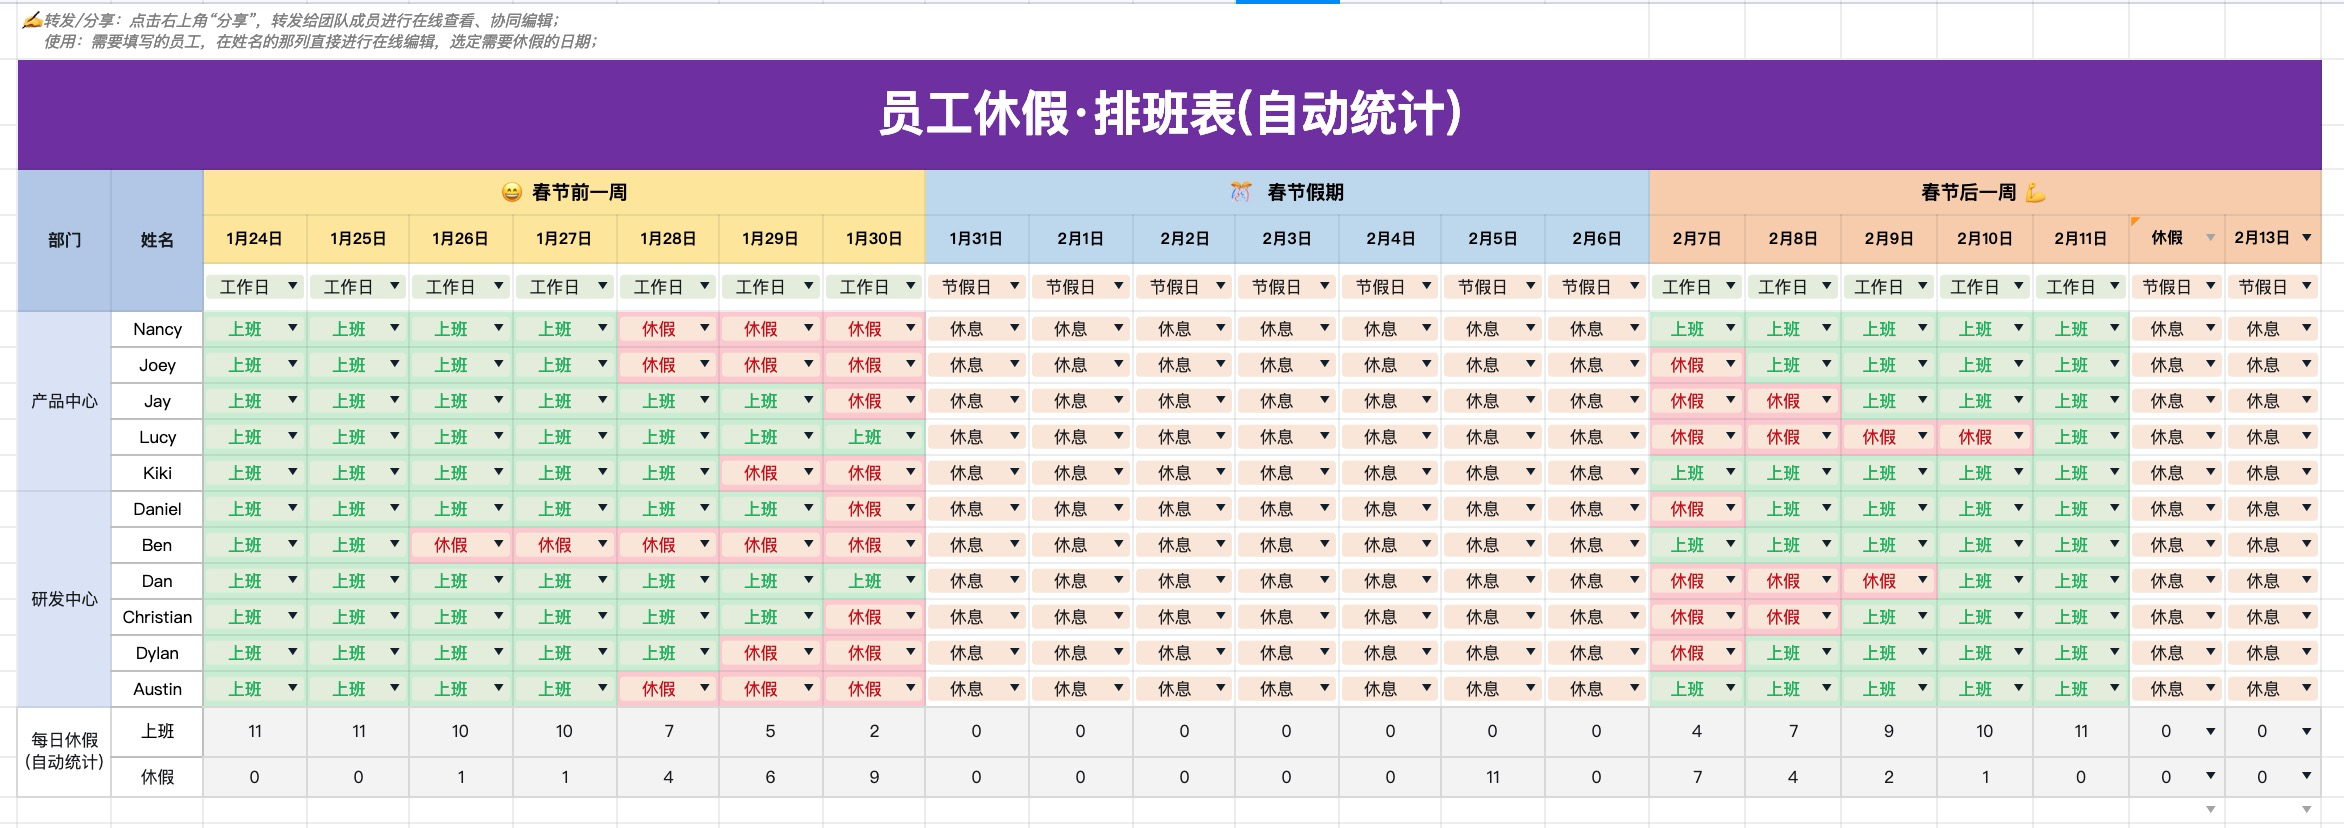Select the 研发中心 department cell
Viewport: 2344px width, 828px height.
click(64, 599)
